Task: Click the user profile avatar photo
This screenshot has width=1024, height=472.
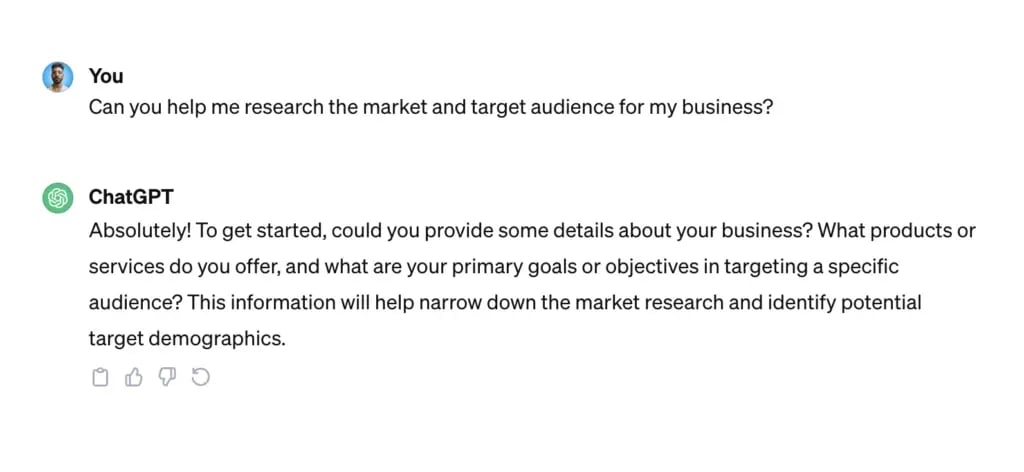Action: coord(58,77)
